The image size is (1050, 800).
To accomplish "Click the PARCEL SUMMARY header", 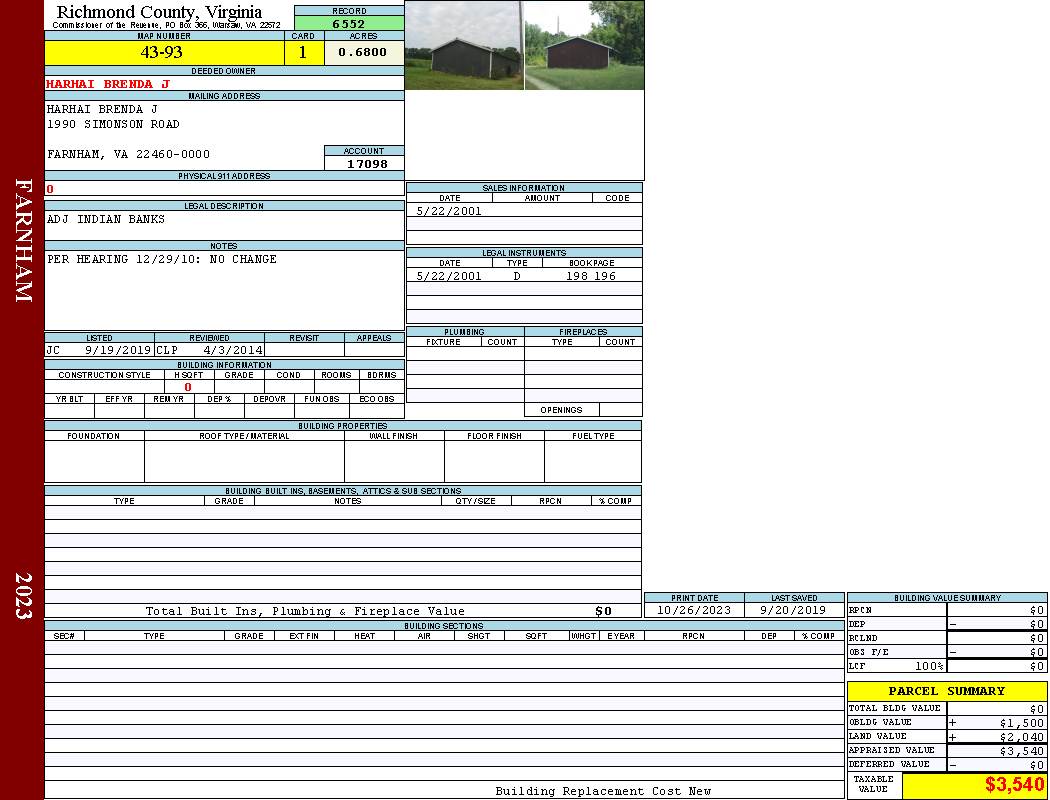I will [x=947, y=691].
